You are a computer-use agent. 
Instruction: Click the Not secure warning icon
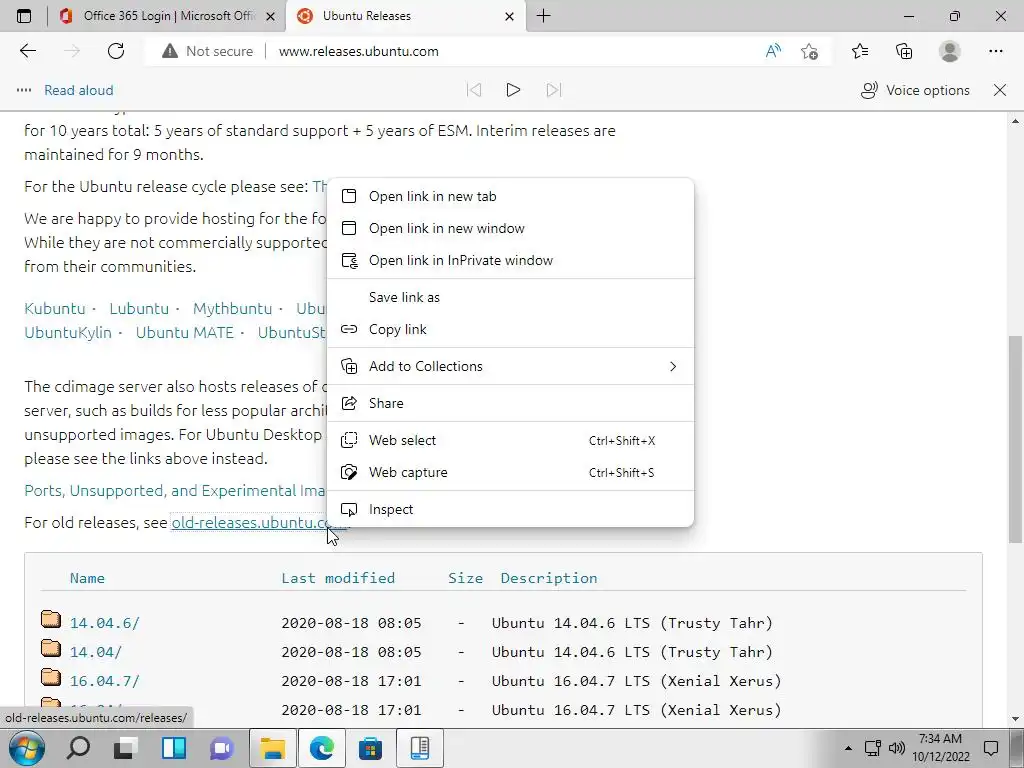pos(170,51)
